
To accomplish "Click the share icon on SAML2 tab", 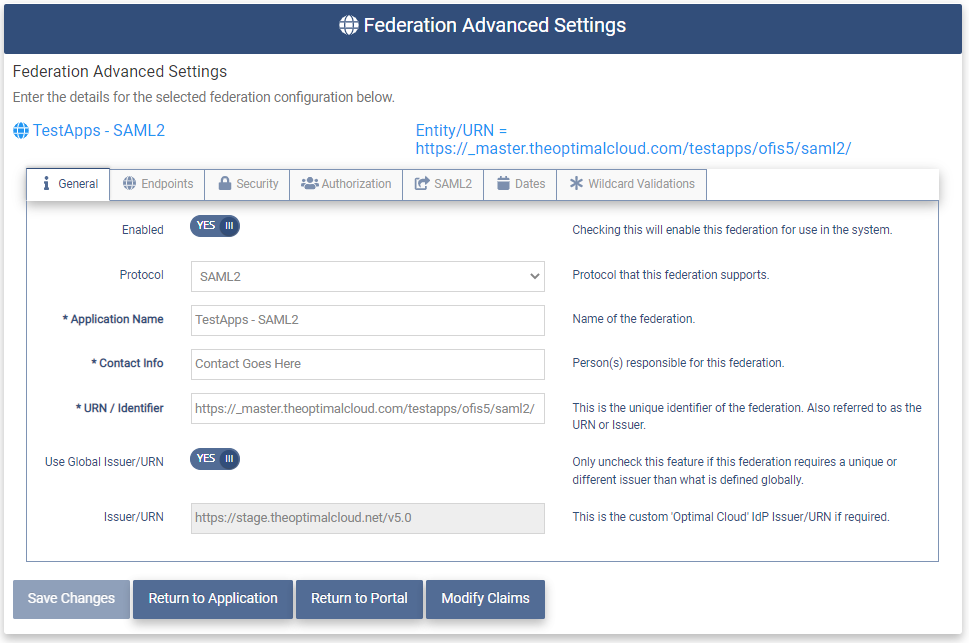I will (421, 184).
